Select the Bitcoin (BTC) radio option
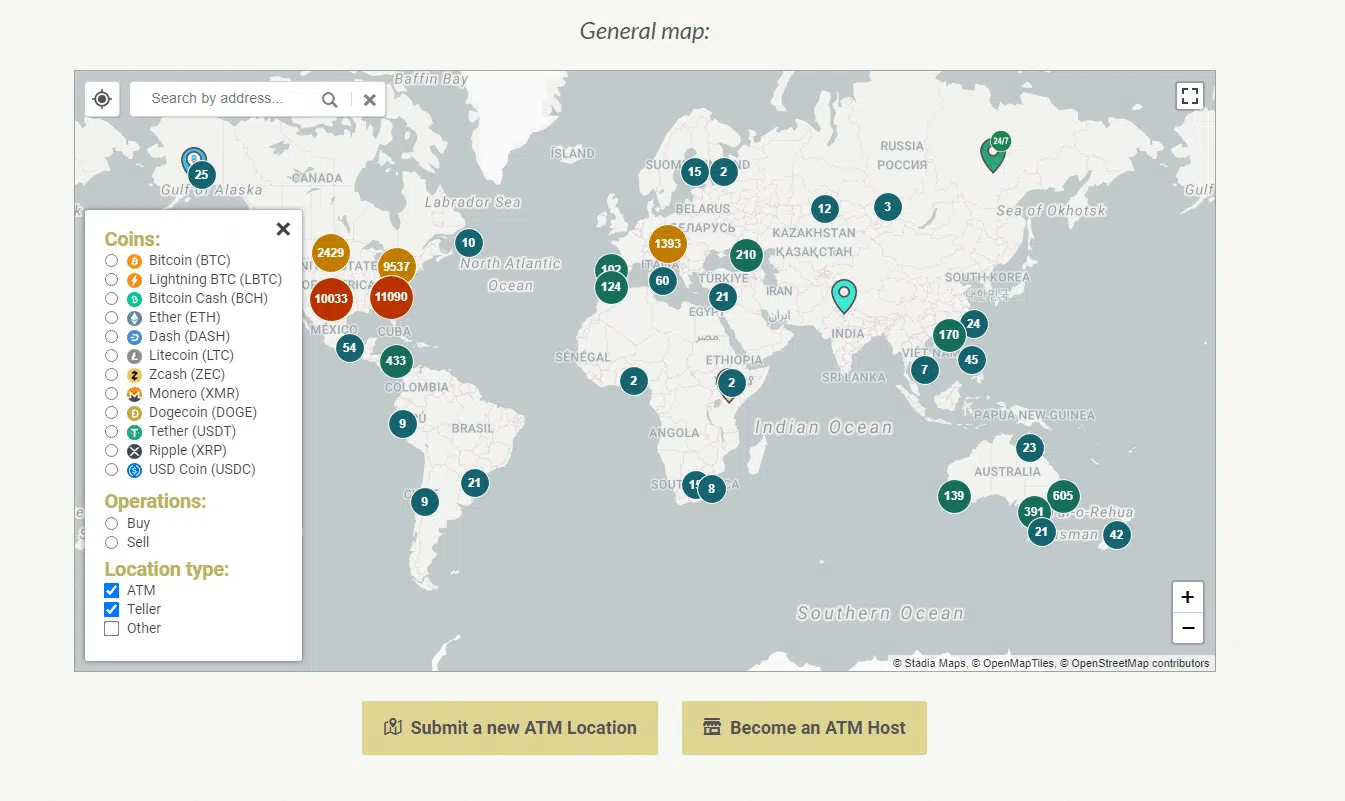The height and width of the screenshot is (801, 1345). (x=112, y=261)
